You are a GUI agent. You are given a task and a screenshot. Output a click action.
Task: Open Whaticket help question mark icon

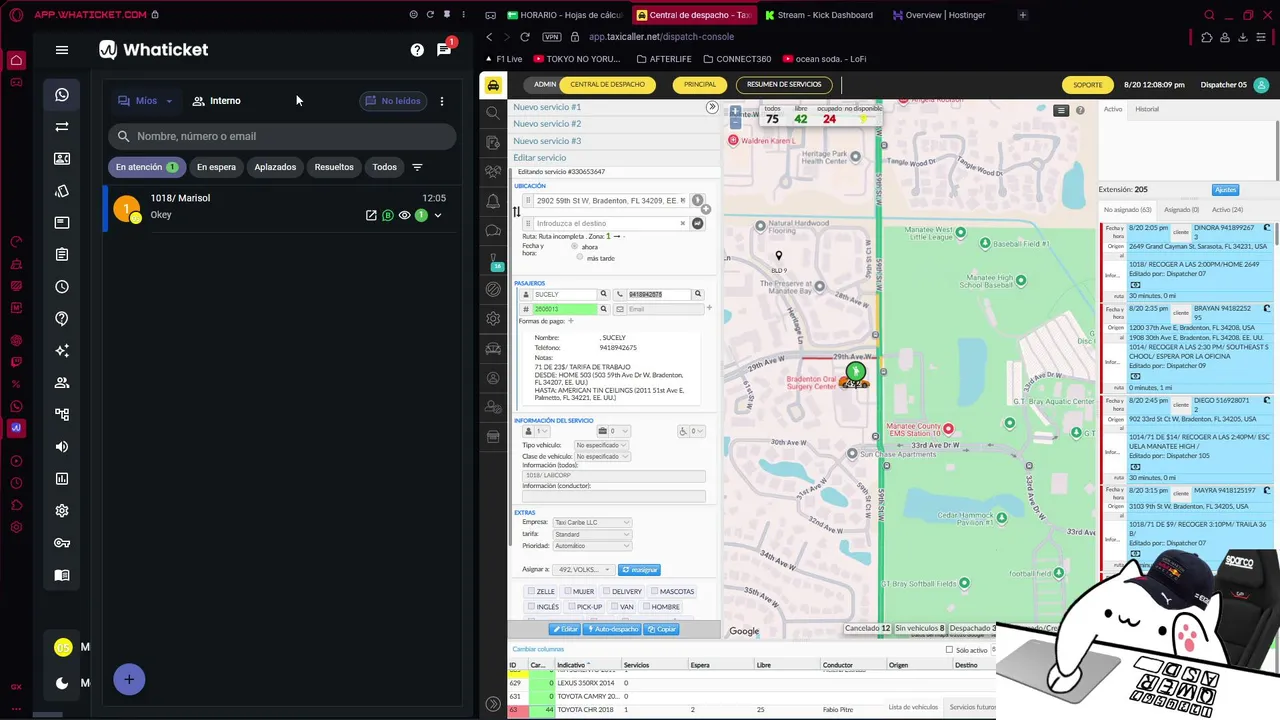click(x=417, y=50)
